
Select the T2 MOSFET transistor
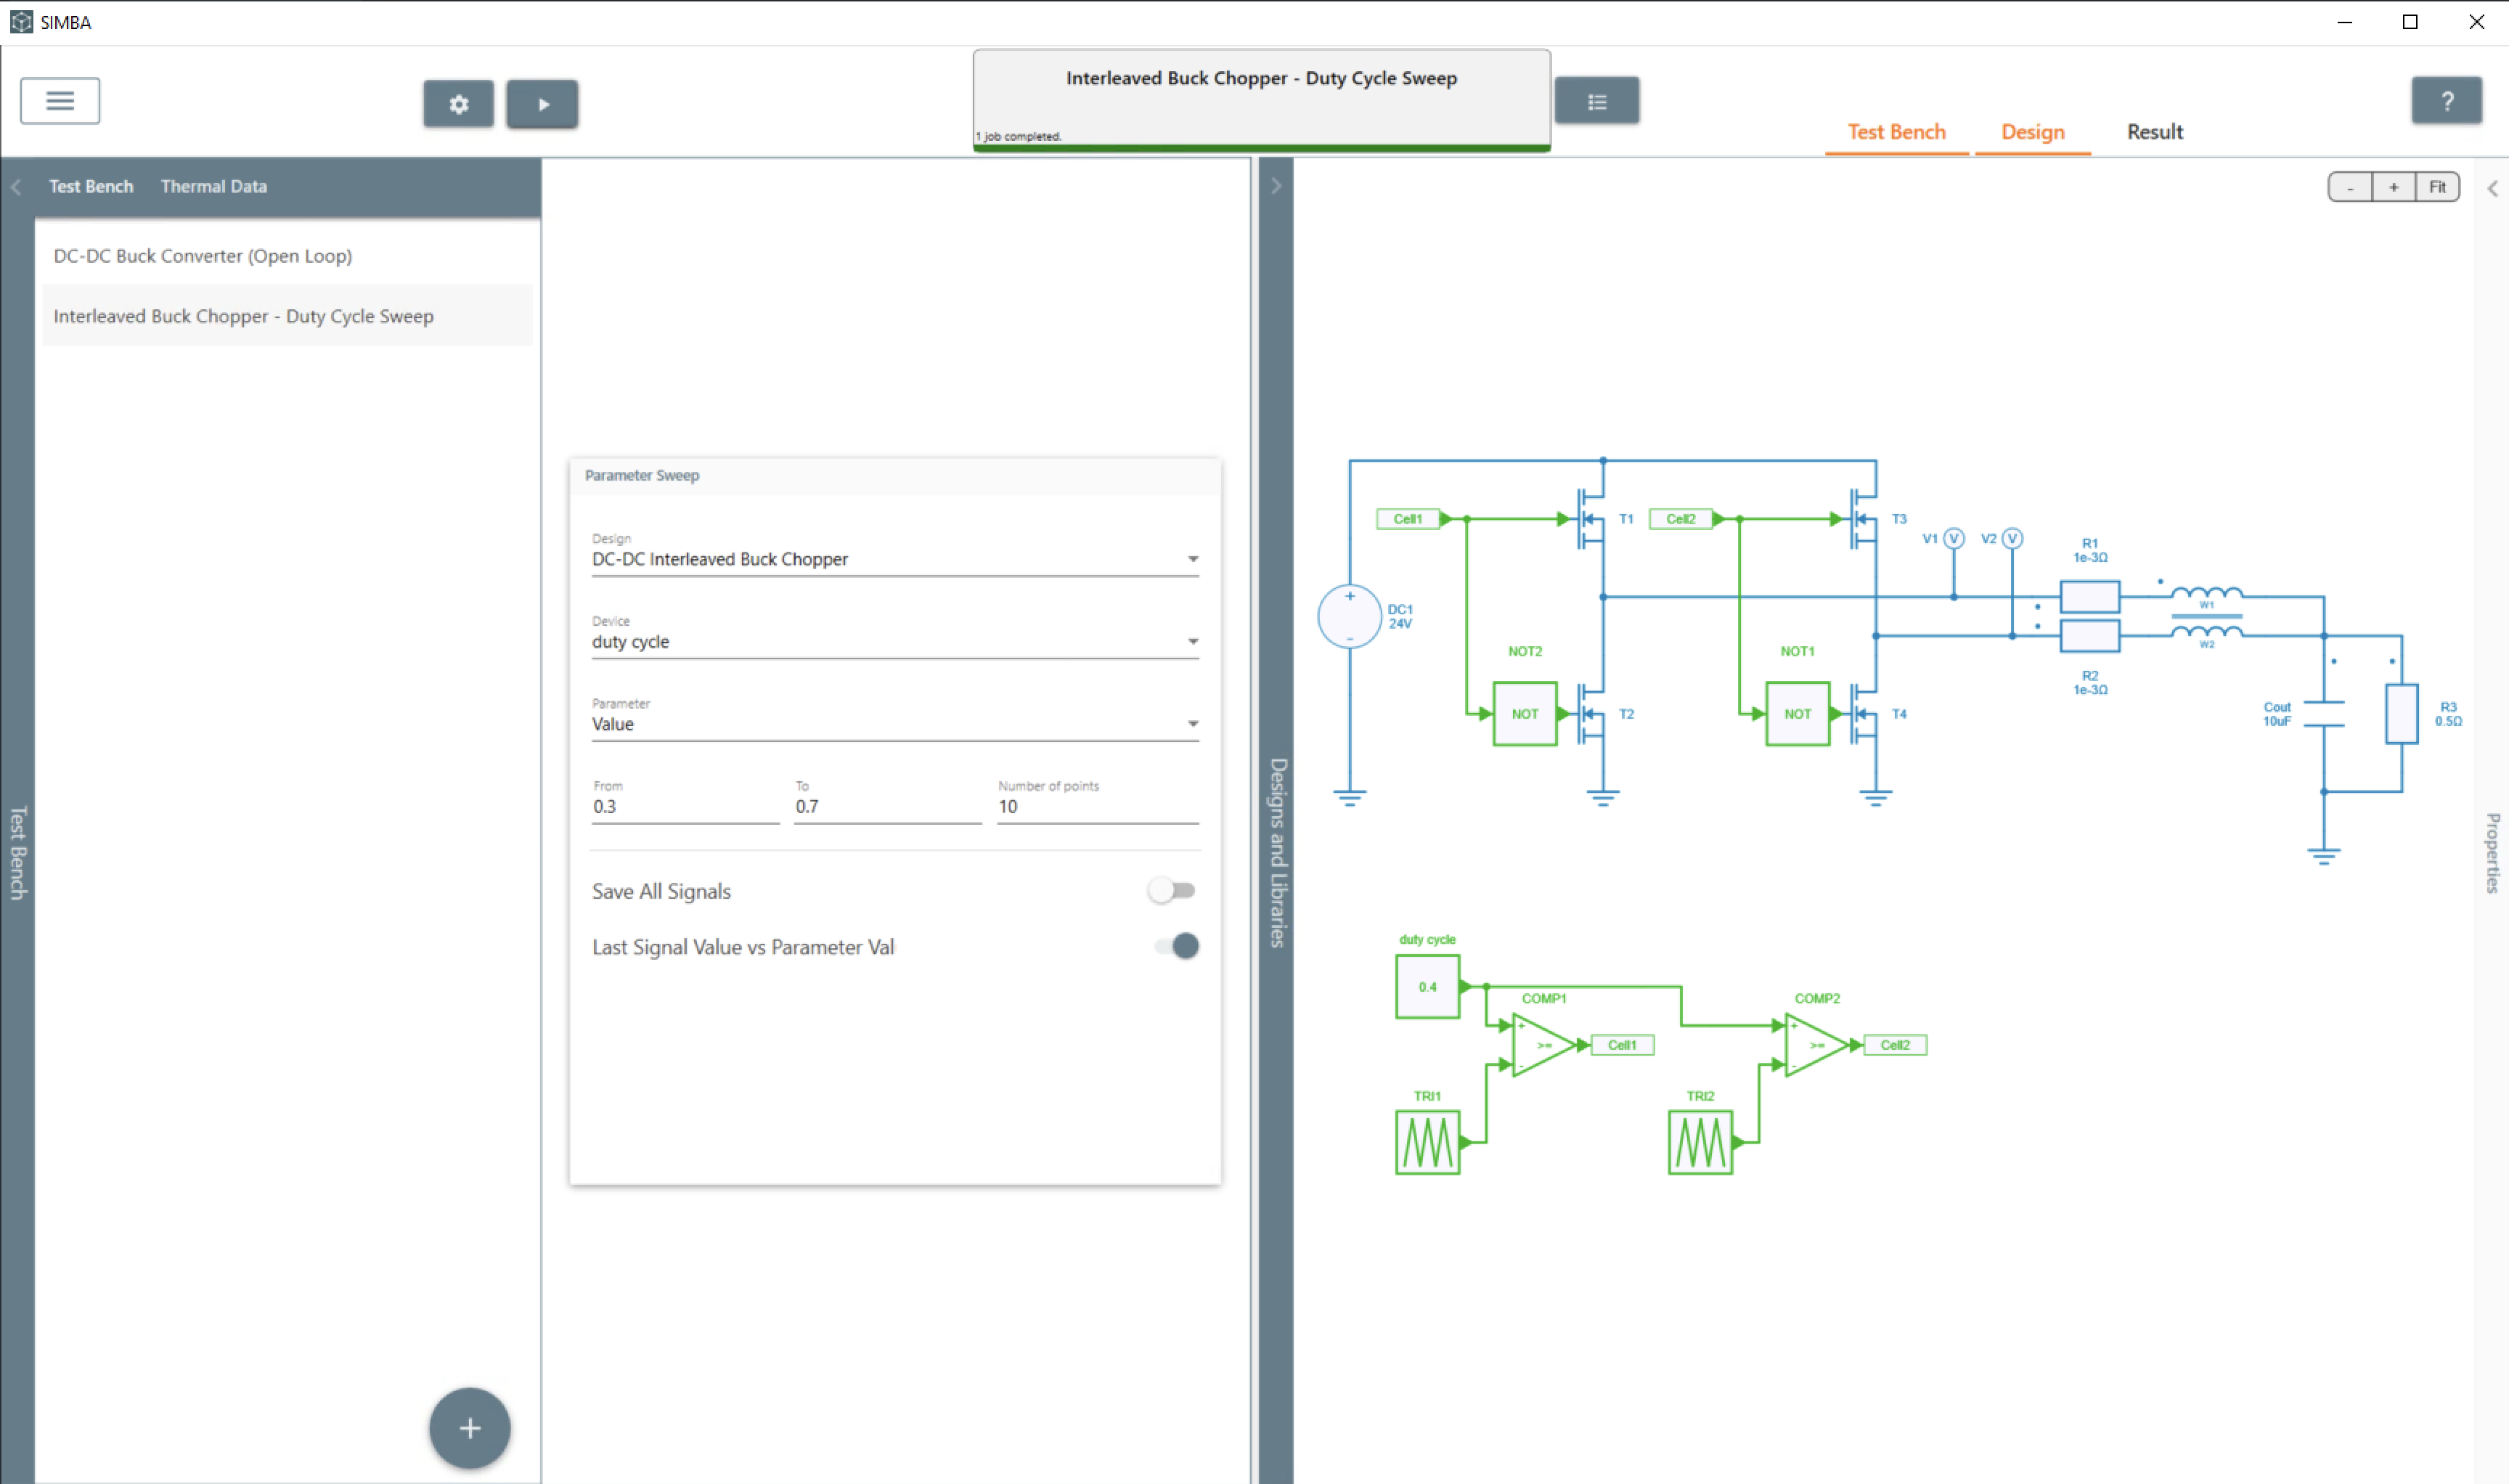tap(1591, 714)
